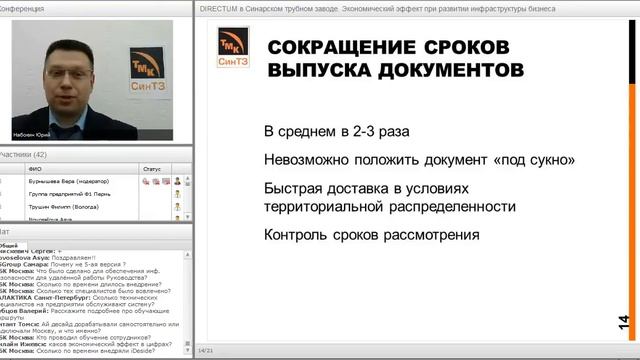Click participants list scroll up arrow
Screen dimensions: 640x360
(188, 179)
